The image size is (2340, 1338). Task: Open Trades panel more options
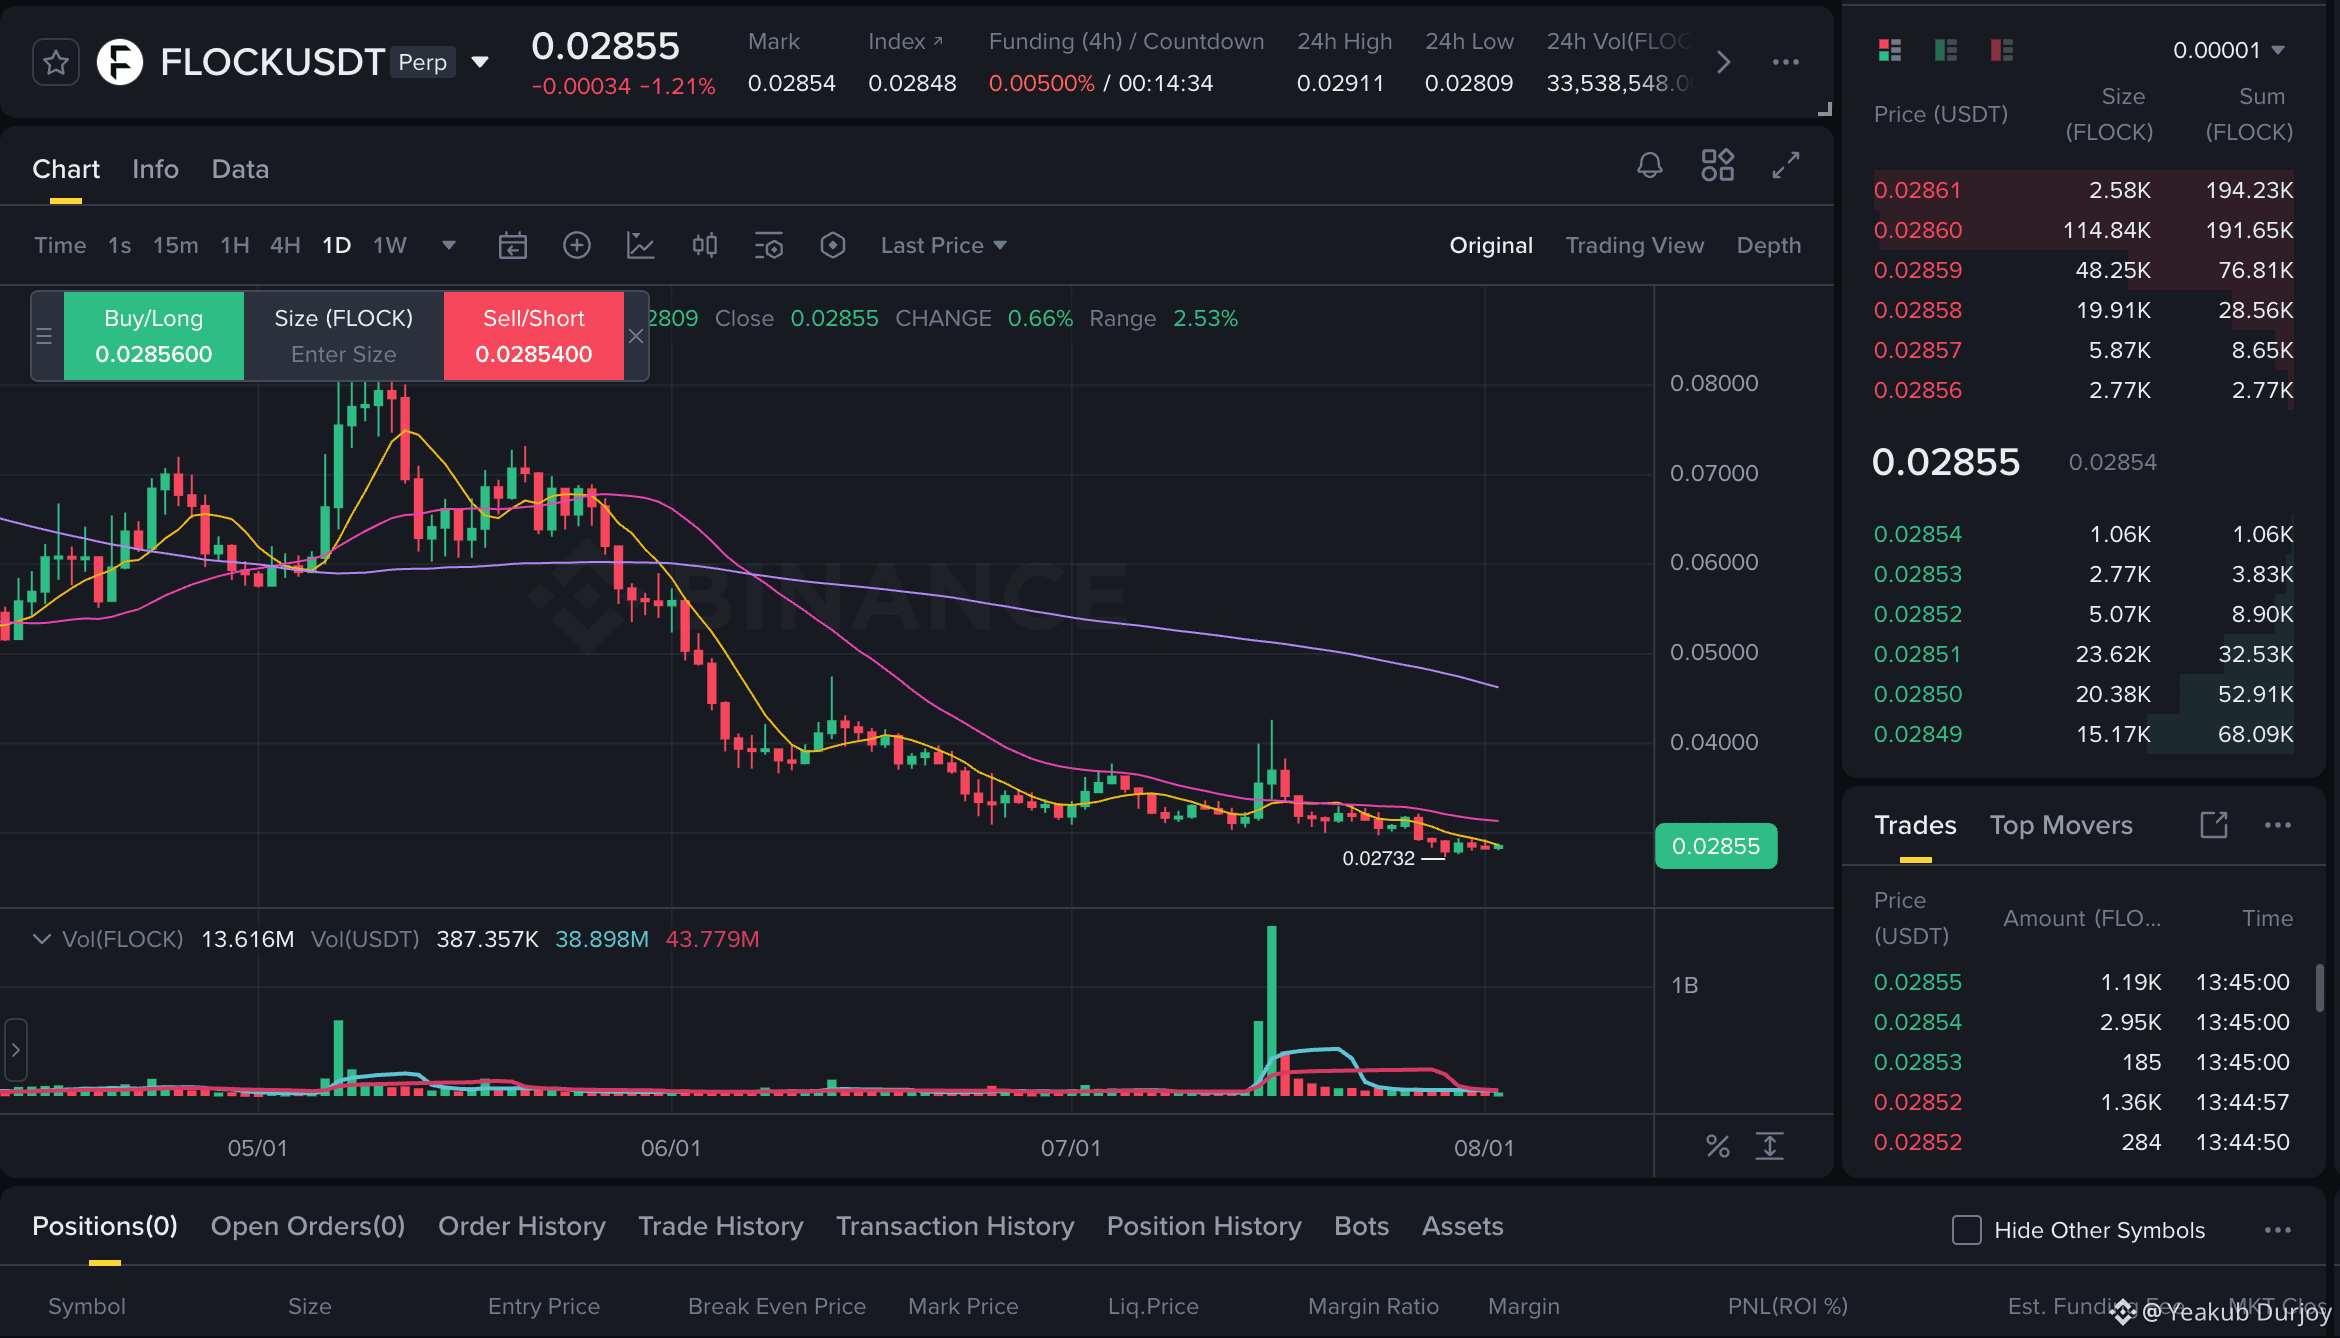2278,825
